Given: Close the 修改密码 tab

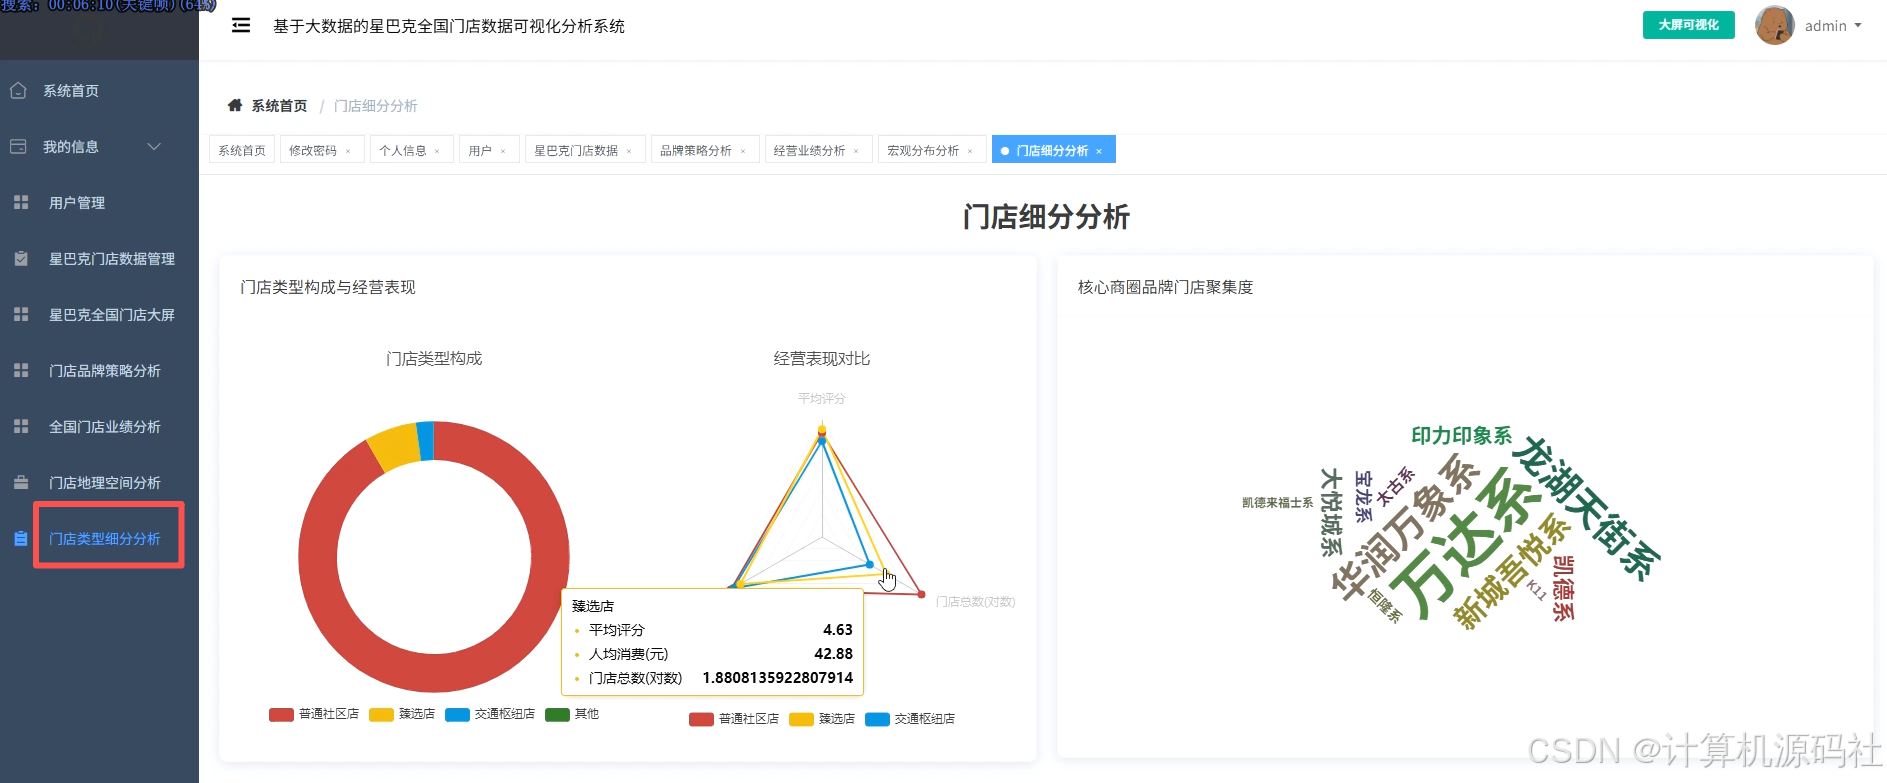Looking at the screenshot, I should point(348,151).
